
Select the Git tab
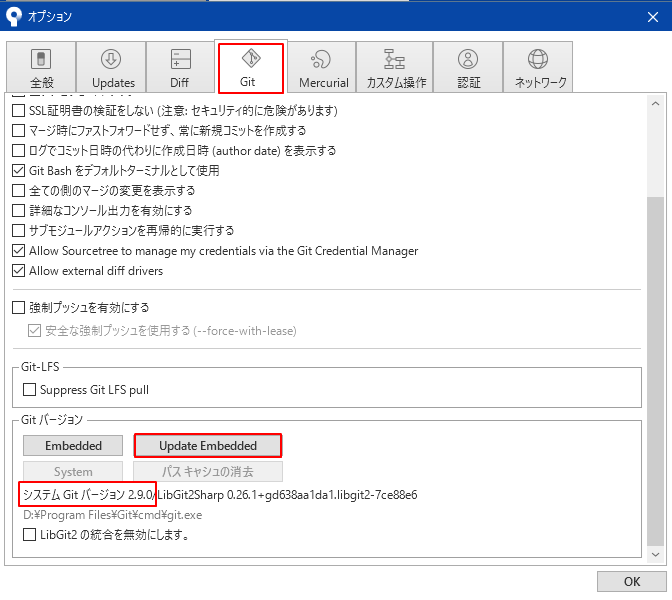coord(251,67)
